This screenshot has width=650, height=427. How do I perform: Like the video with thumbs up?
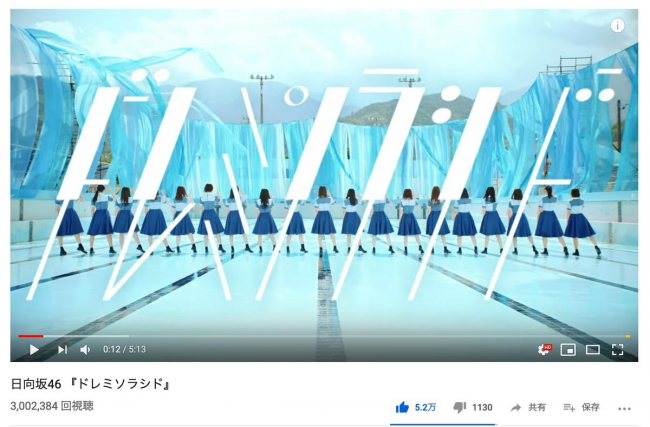[x=402, y=407]
